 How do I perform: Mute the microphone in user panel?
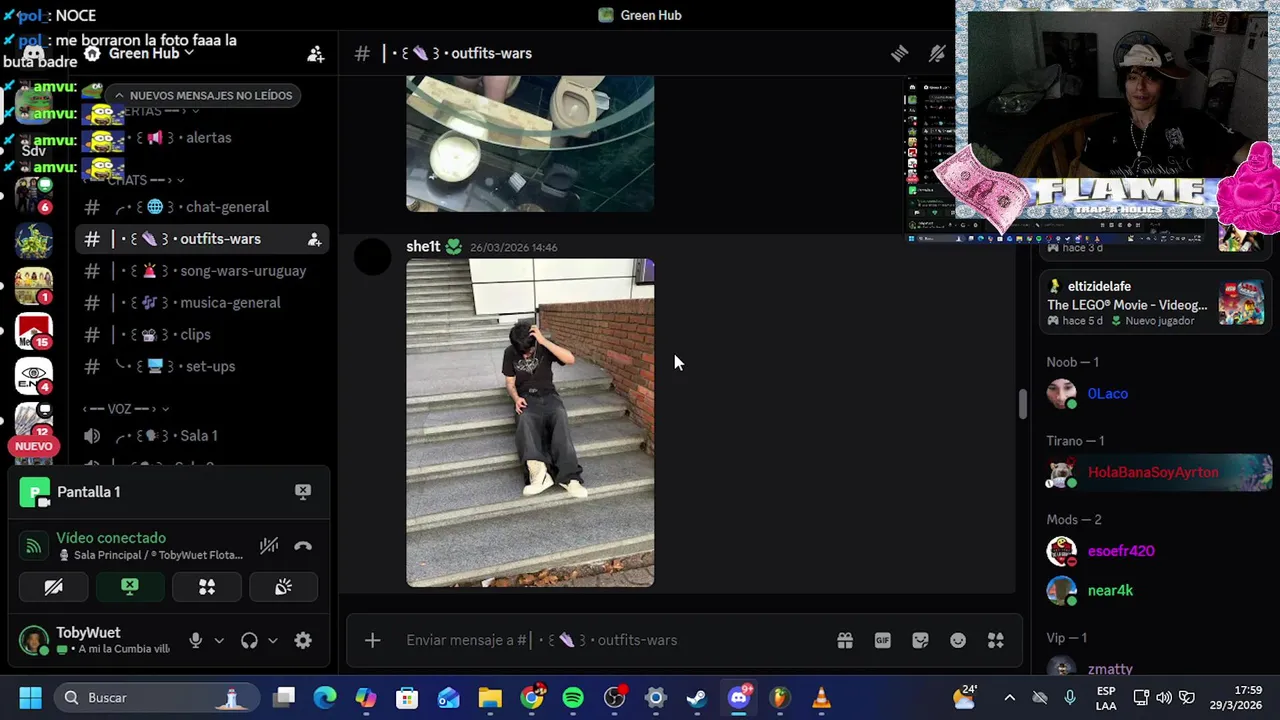pos(196,640)
